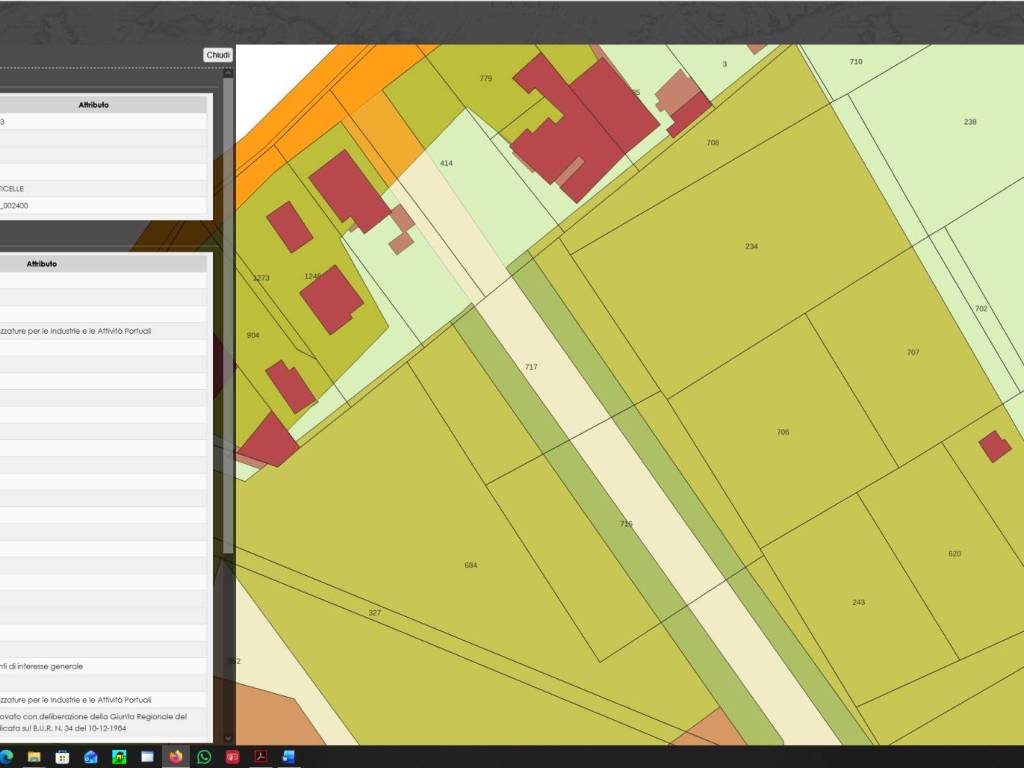The height and width of the screenshot is (768, 1024).
Task: Open File Explorer from the taskbar
Action: click(x=34, y=757)
